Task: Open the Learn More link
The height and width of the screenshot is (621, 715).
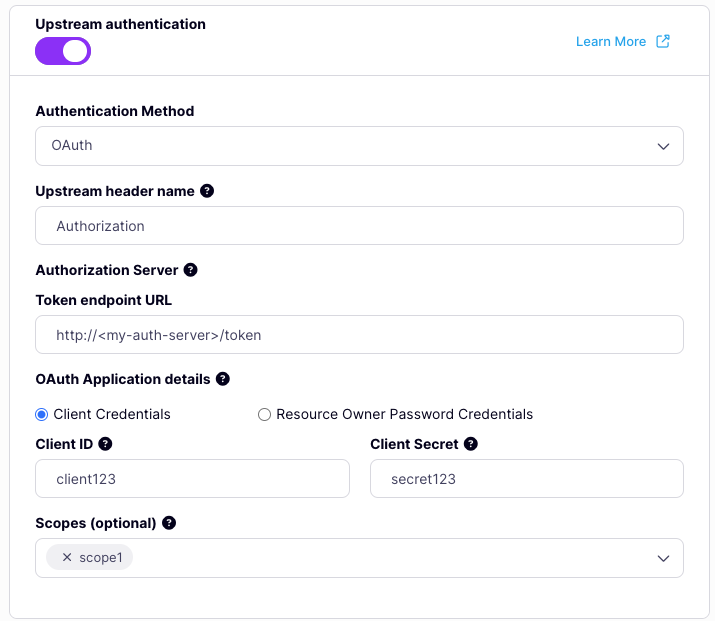Action: click(x=611, y=42)
